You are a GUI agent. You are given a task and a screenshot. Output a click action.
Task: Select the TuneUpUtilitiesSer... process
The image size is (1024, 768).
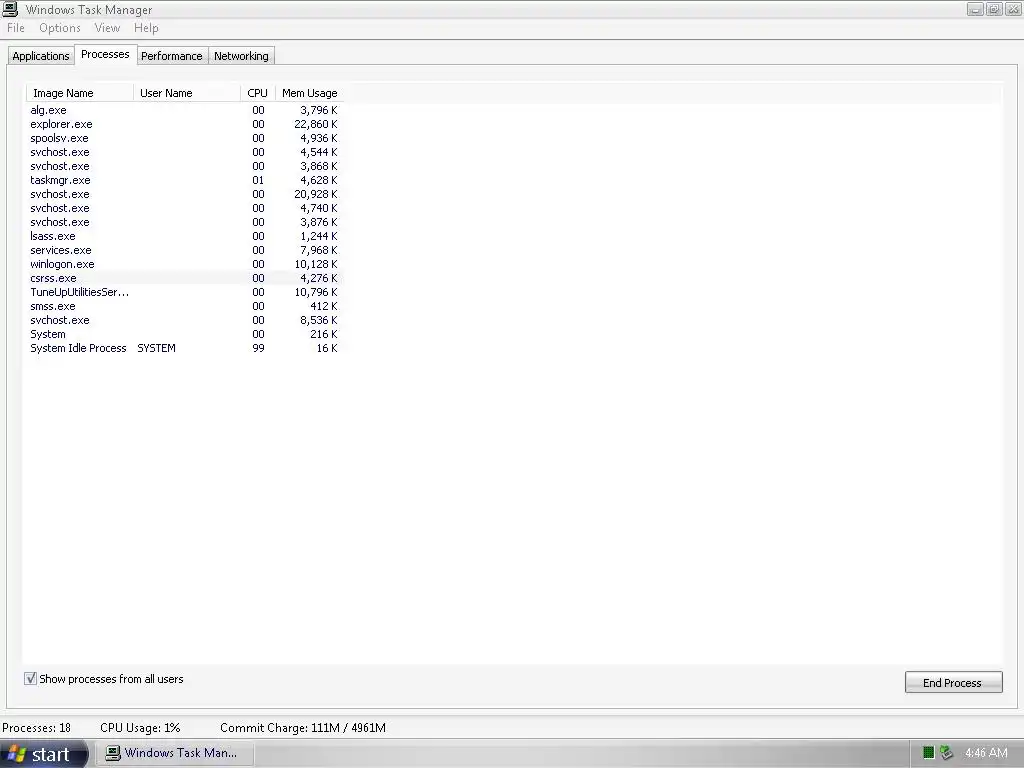coord(184,293)
